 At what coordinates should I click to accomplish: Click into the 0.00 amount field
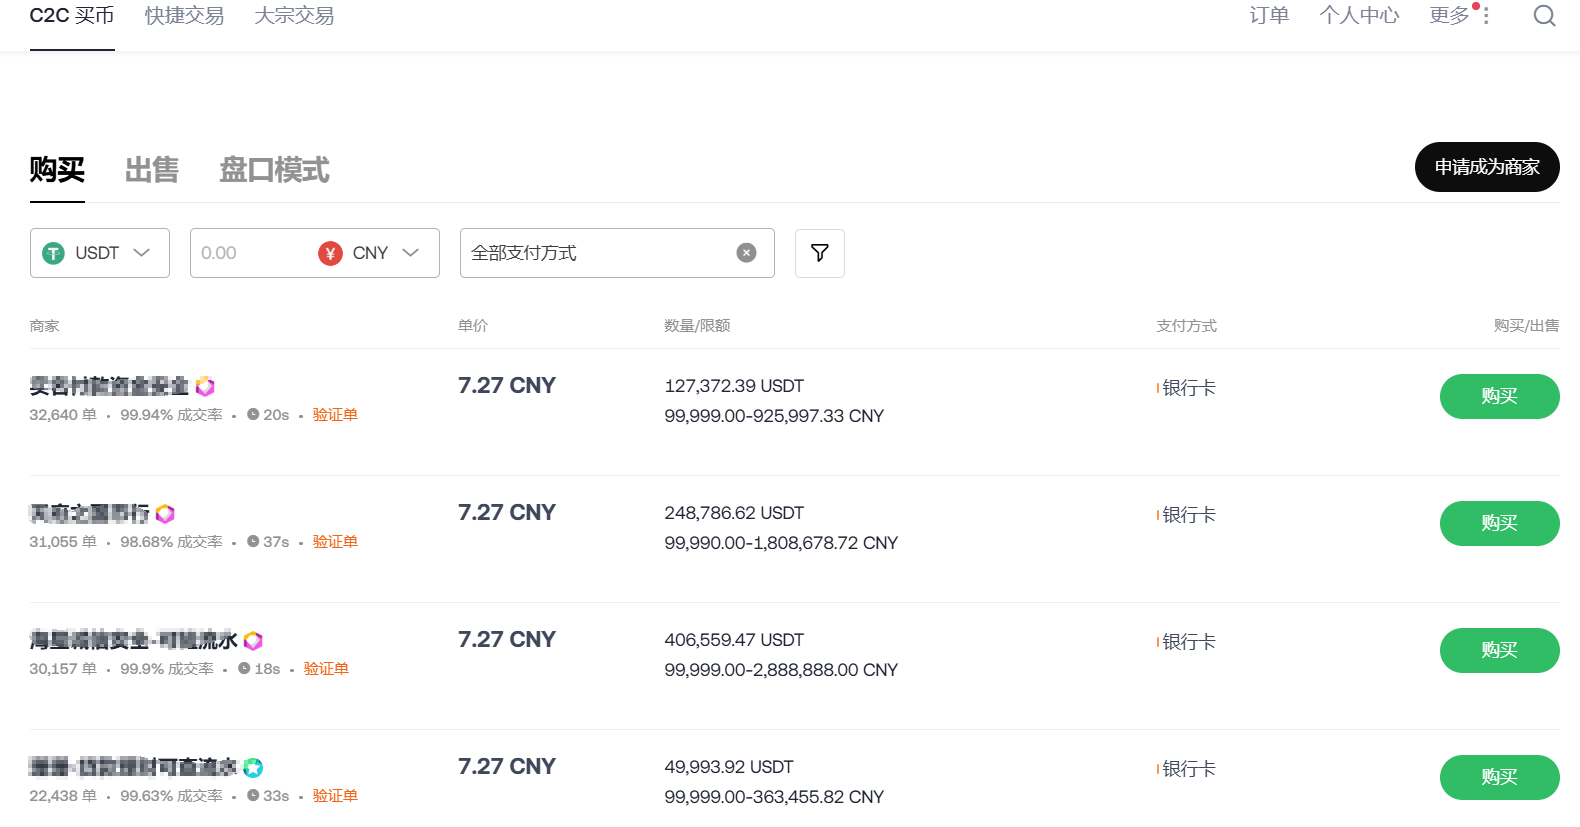click(x=250, y=253)
